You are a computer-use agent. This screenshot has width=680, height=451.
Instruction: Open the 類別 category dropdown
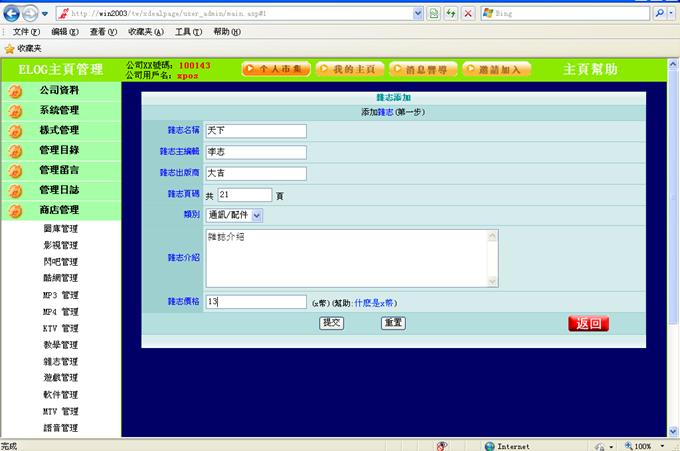tap(256, 215)
